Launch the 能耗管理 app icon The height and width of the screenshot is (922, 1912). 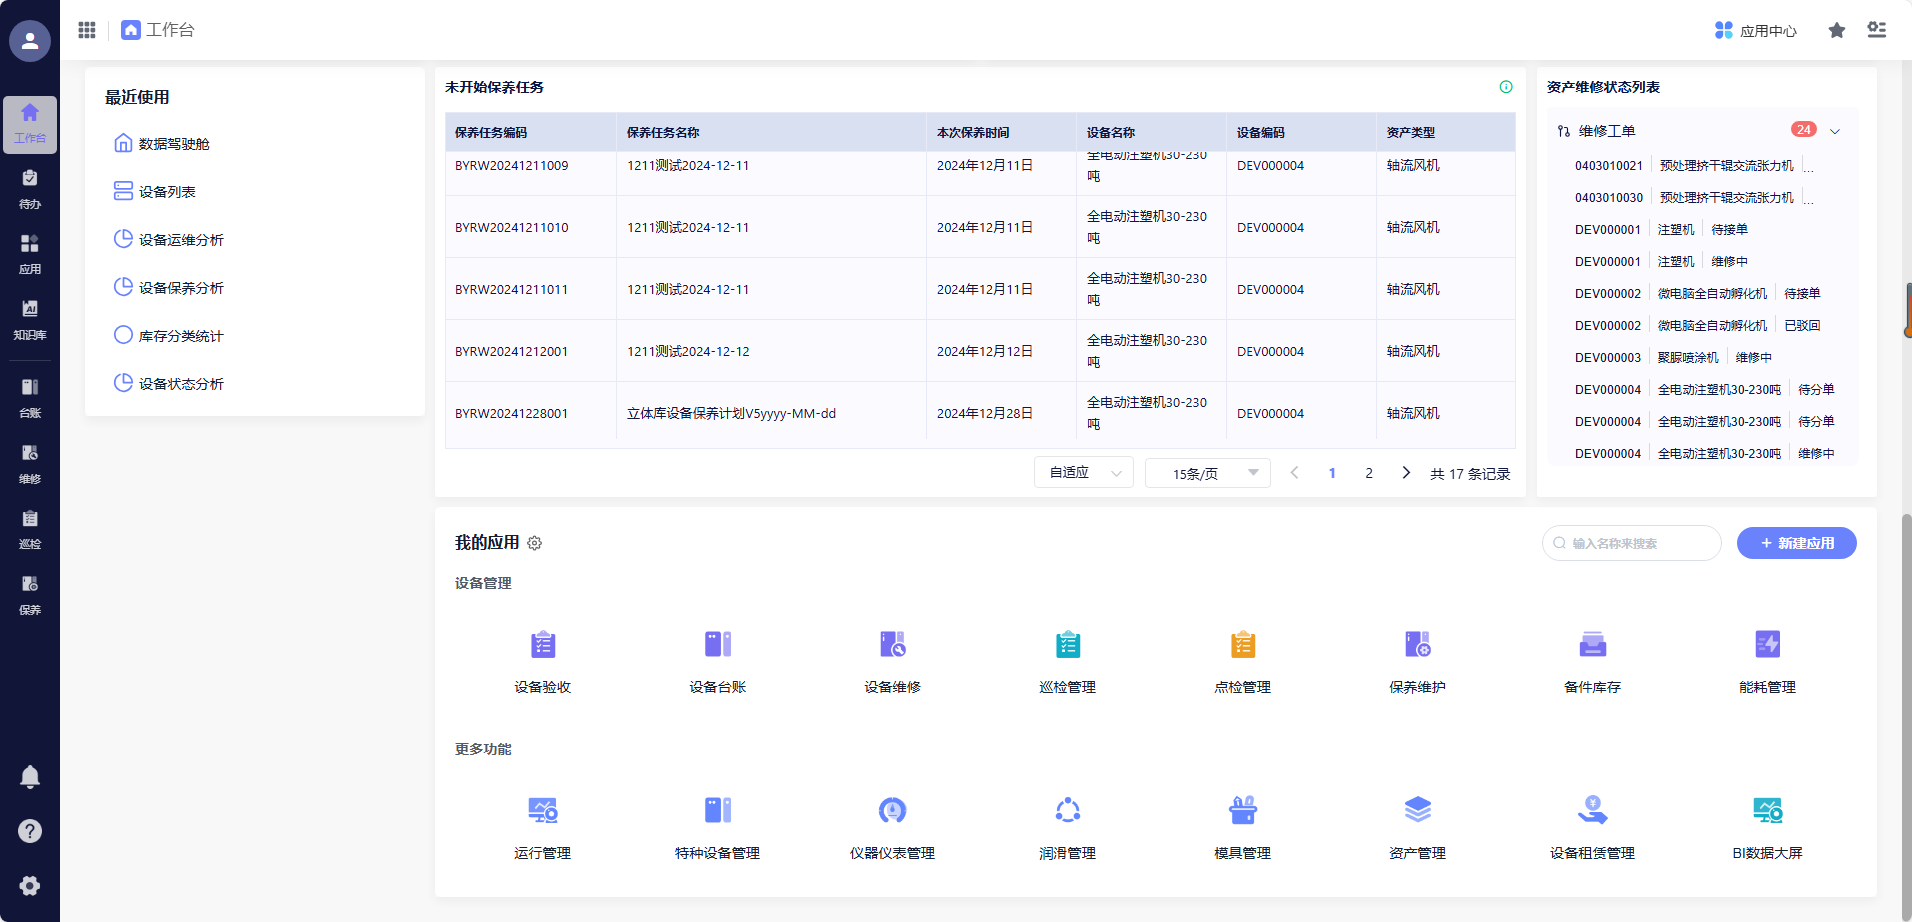pyautogui.click(x=1767, y=645)
